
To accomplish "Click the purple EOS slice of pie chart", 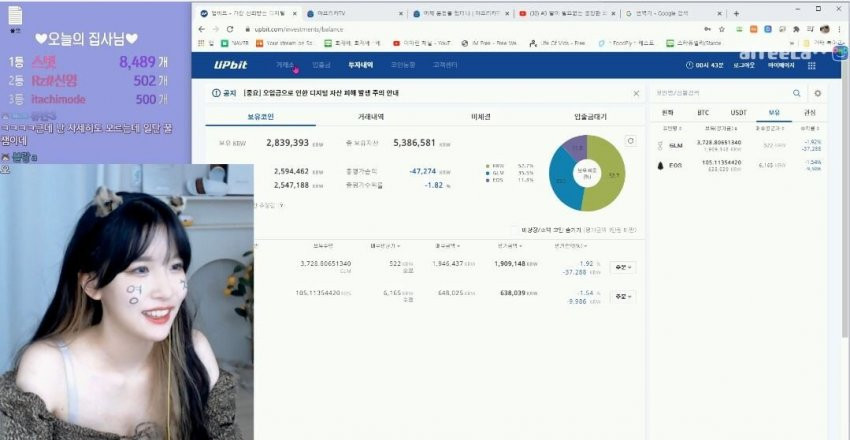I will tap(574, 147).
